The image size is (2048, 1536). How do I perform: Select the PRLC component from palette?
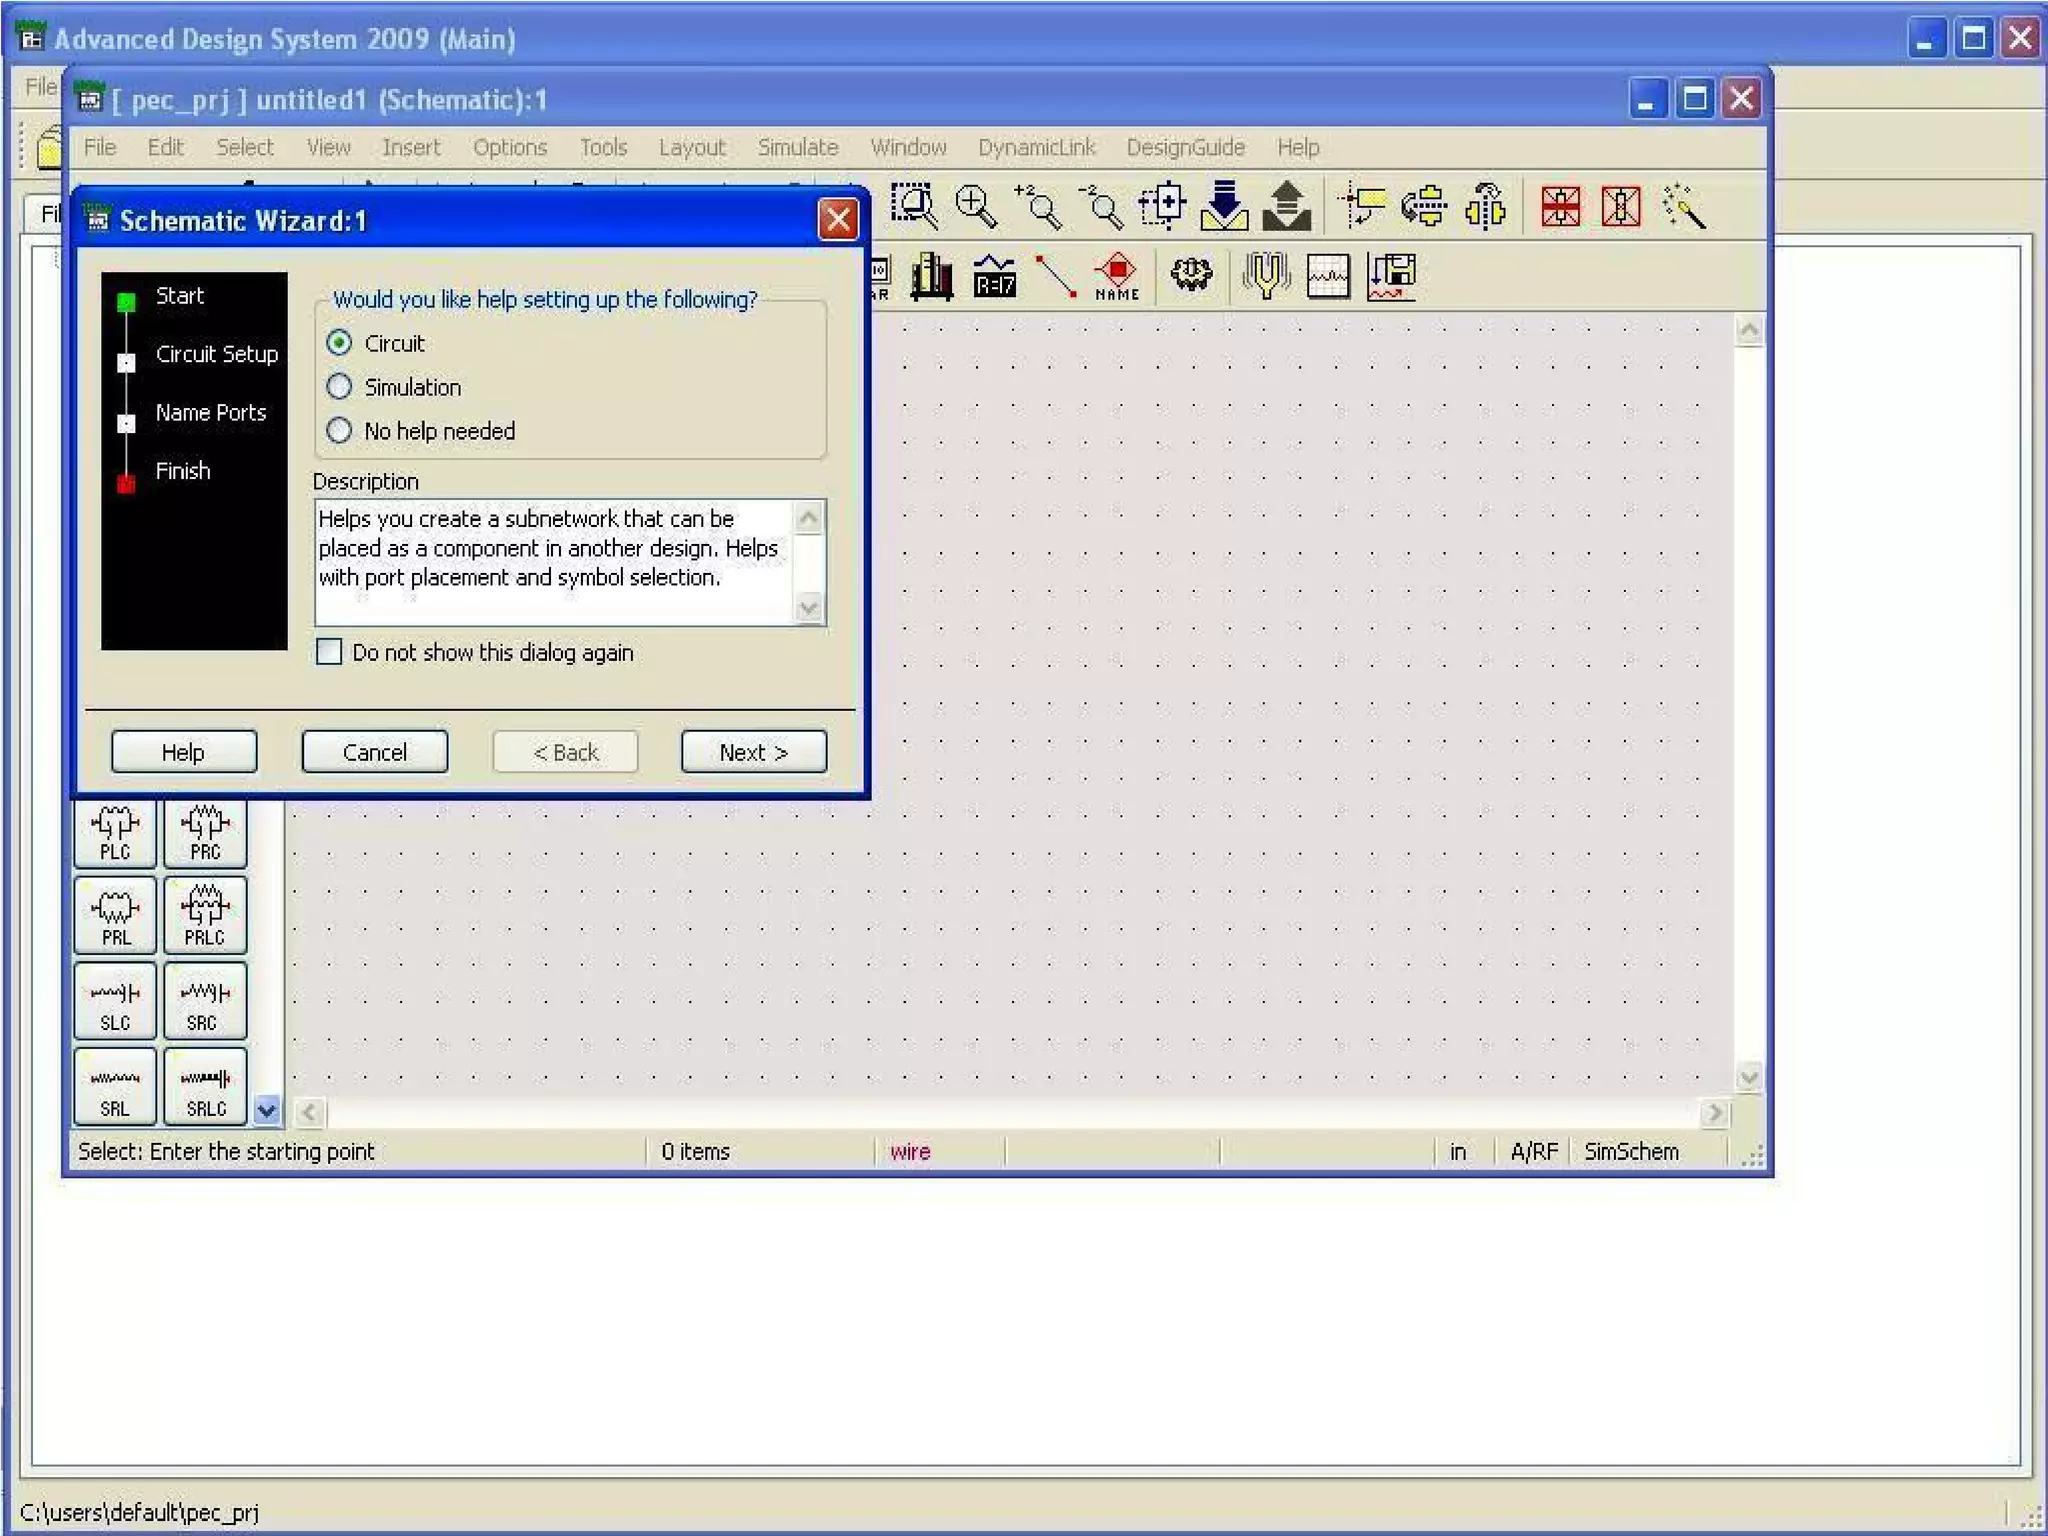205,915
